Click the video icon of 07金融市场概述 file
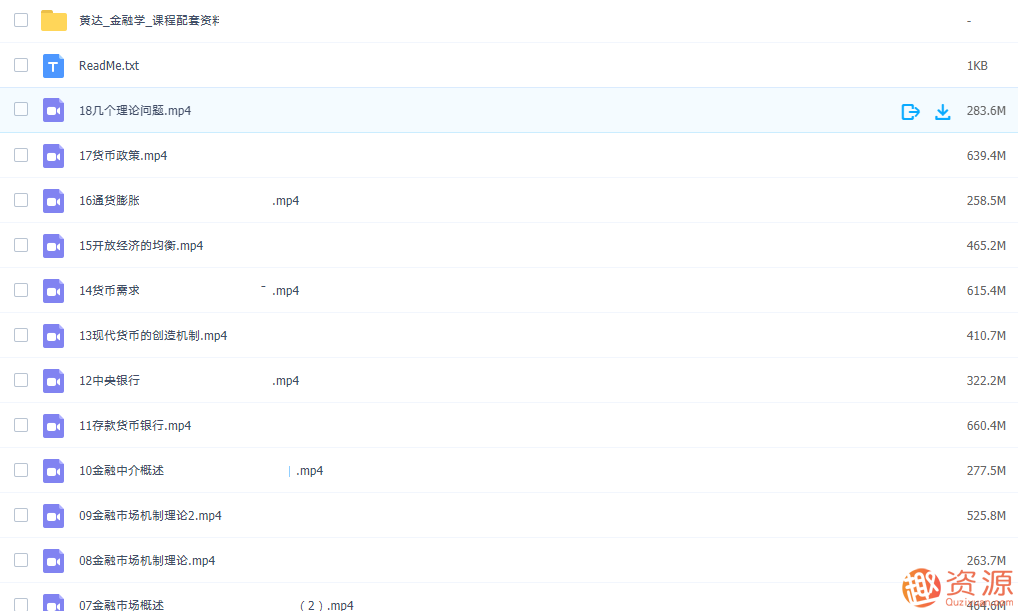This screenshot has width=1018, height=611. click(53, 603)
